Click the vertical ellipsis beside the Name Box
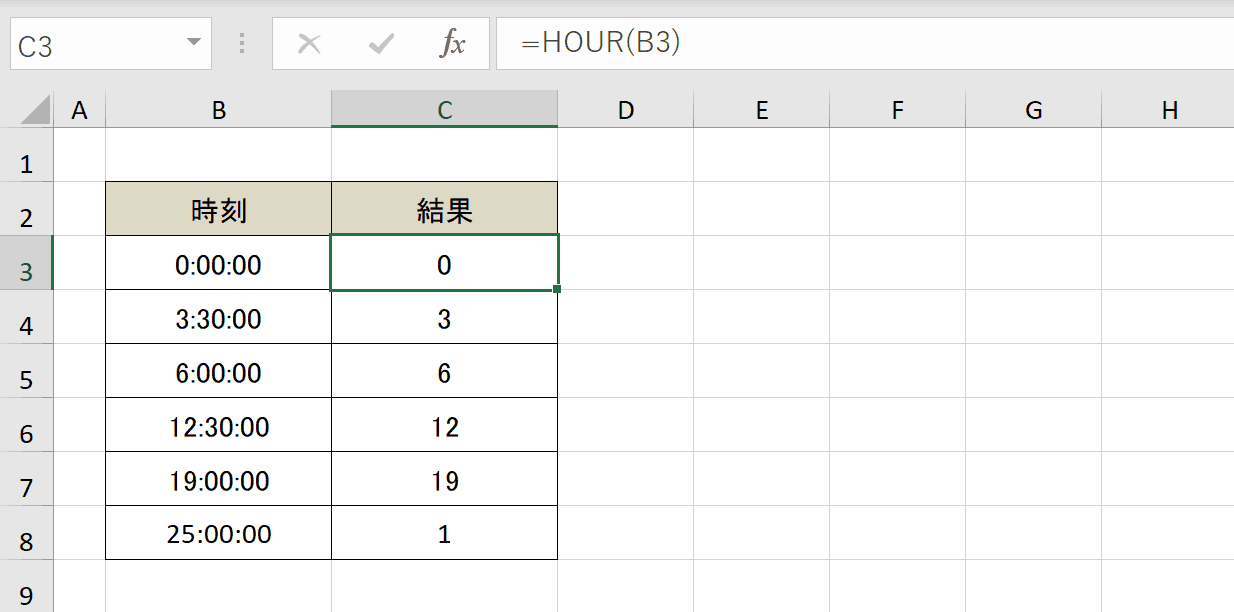The height and width of the screenshot is (612, 1234). (240, 43)
